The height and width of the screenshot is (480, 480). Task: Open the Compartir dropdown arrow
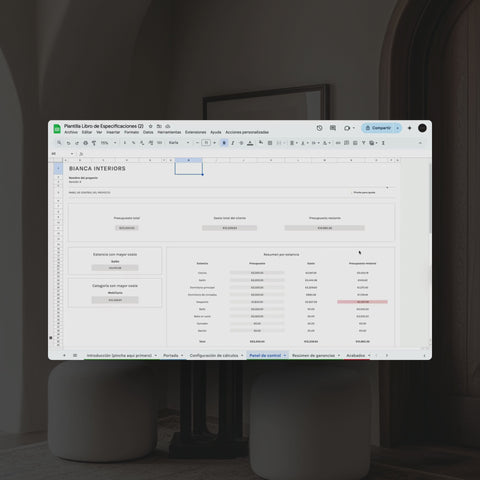[397, 128]
